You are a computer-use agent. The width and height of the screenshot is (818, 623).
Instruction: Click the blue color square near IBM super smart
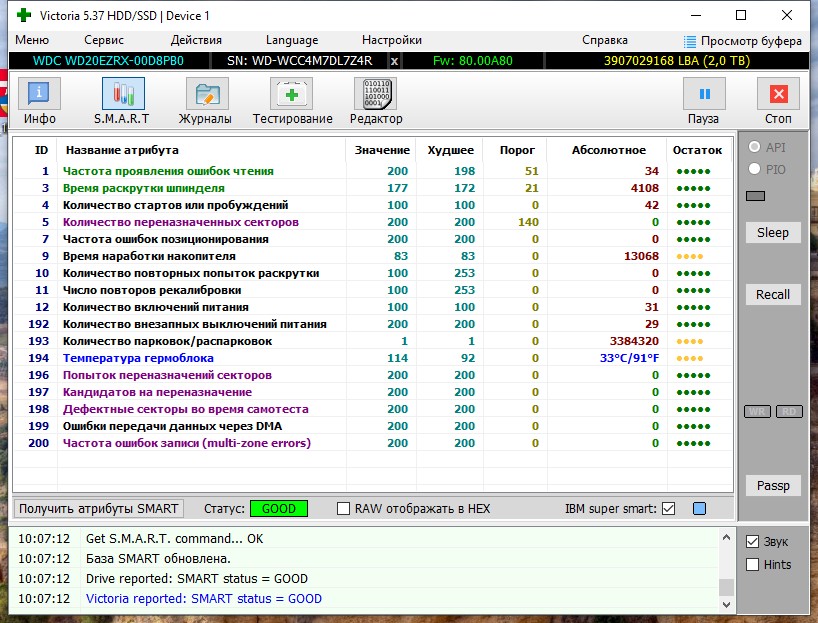click(x=699, y=508)
